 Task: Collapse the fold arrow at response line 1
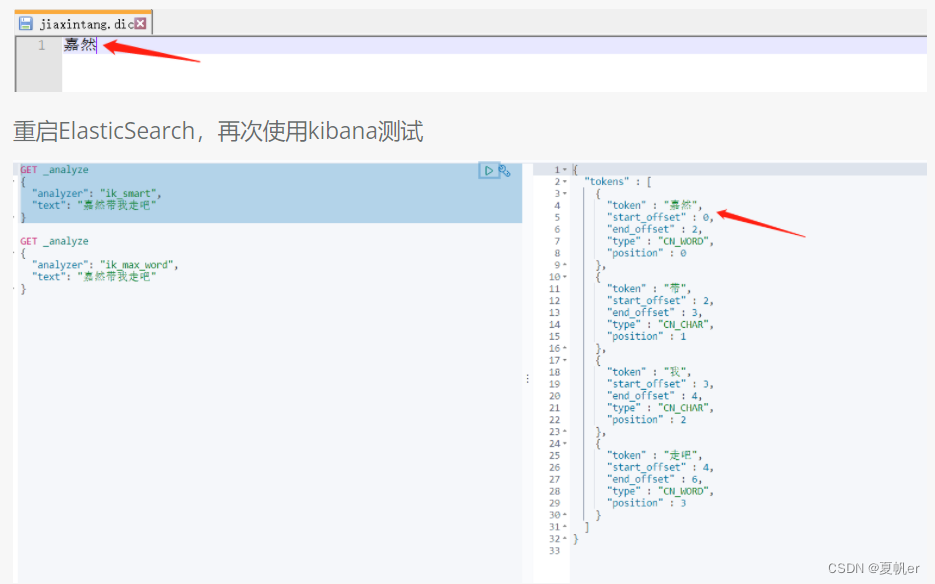[565, 170]
